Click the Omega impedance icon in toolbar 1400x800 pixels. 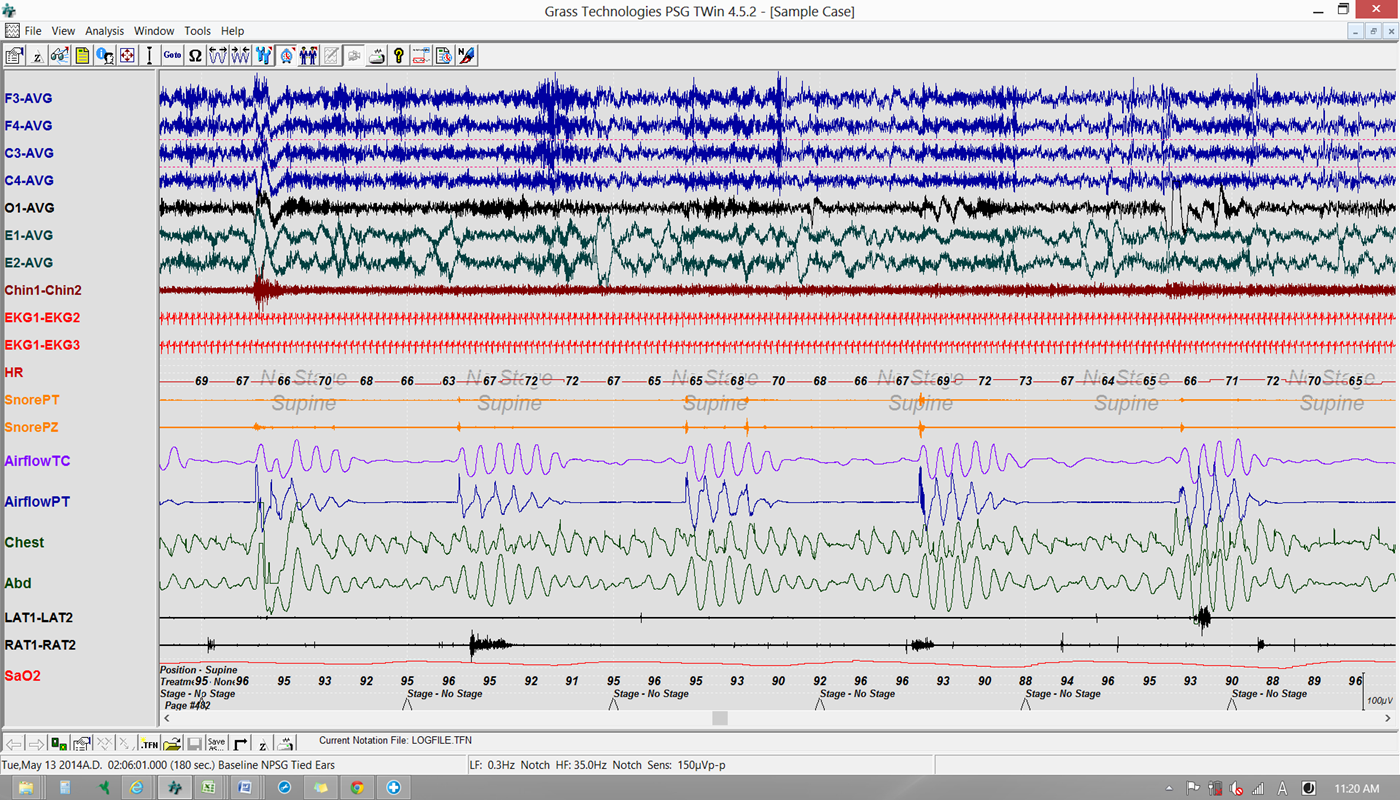point(195,56)
